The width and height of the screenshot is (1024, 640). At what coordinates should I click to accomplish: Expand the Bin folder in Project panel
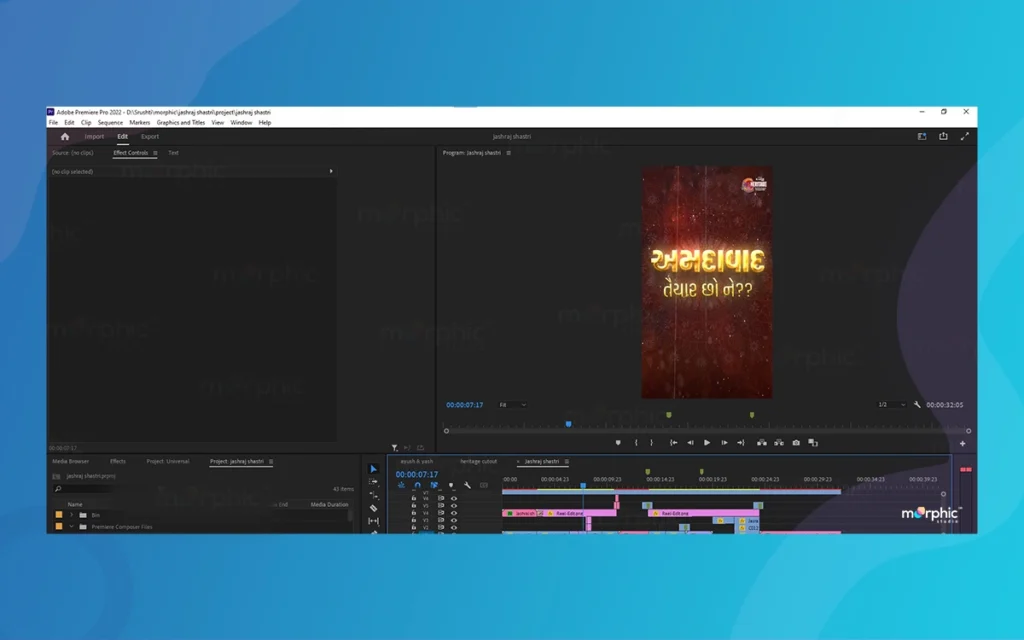(x=71, y=515)
